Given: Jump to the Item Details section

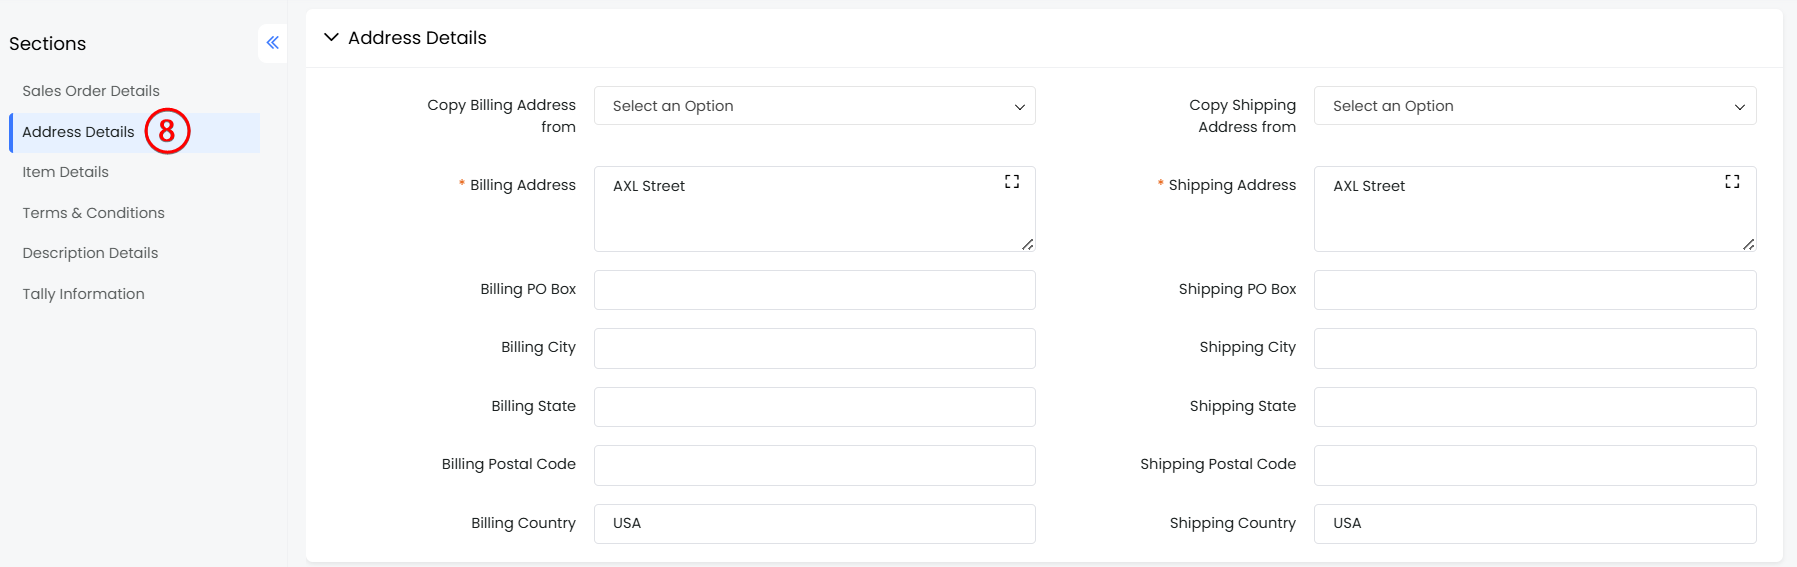Looking at the screenshot, I should coord(66,172).
